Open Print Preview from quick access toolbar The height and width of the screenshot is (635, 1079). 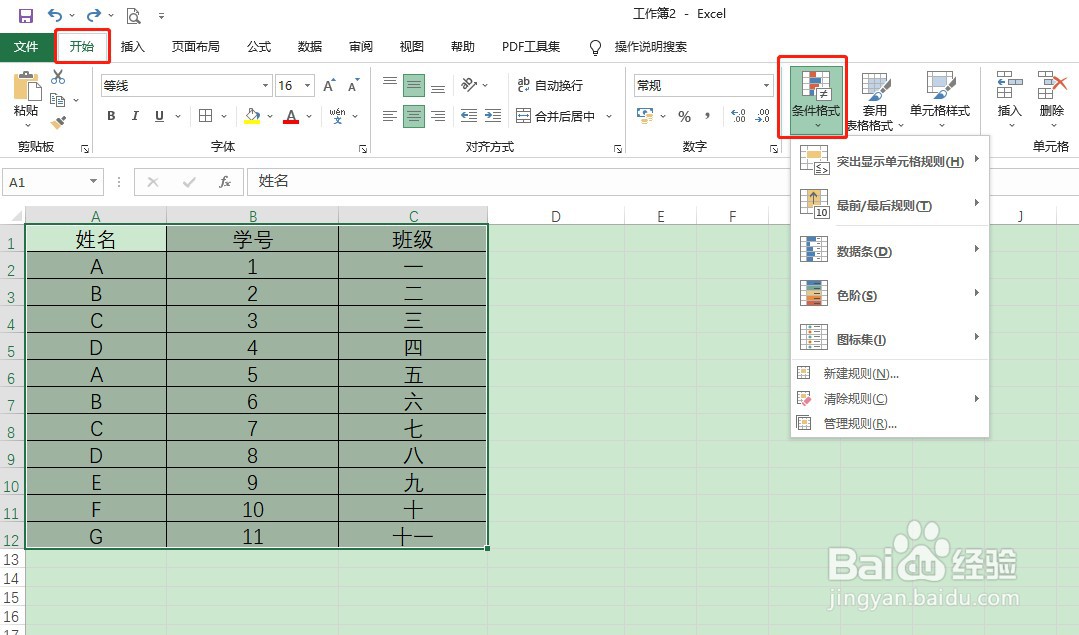[133, 15]
